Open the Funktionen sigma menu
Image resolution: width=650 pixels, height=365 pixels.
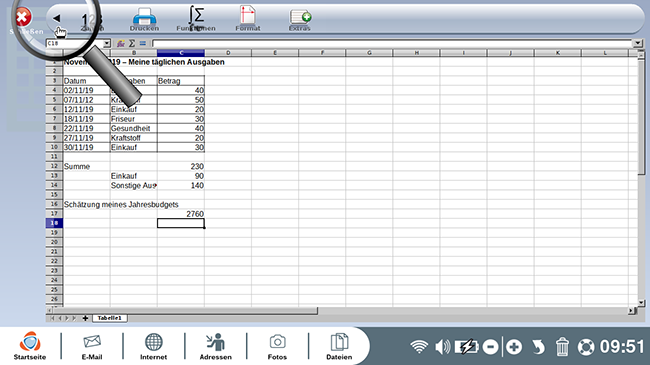click(196, 19)
